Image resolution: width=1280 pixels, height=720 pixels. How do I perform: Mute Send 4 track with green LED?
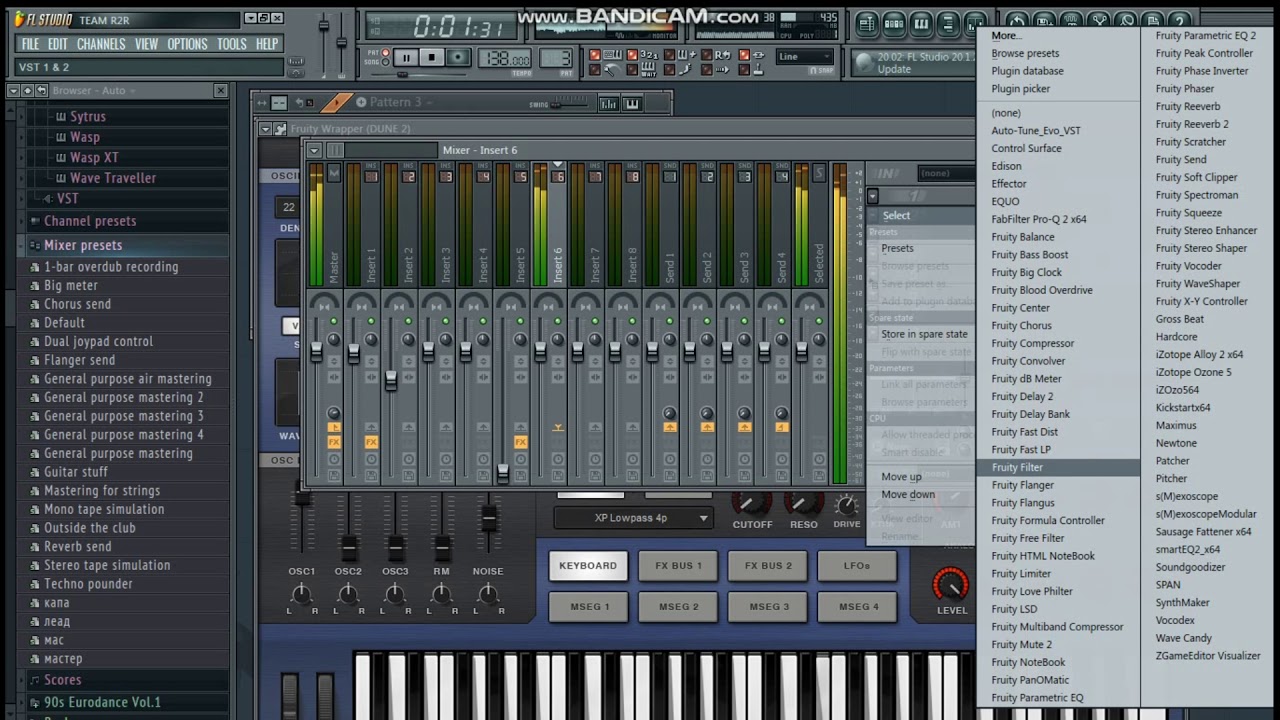(x=781, y=321)
